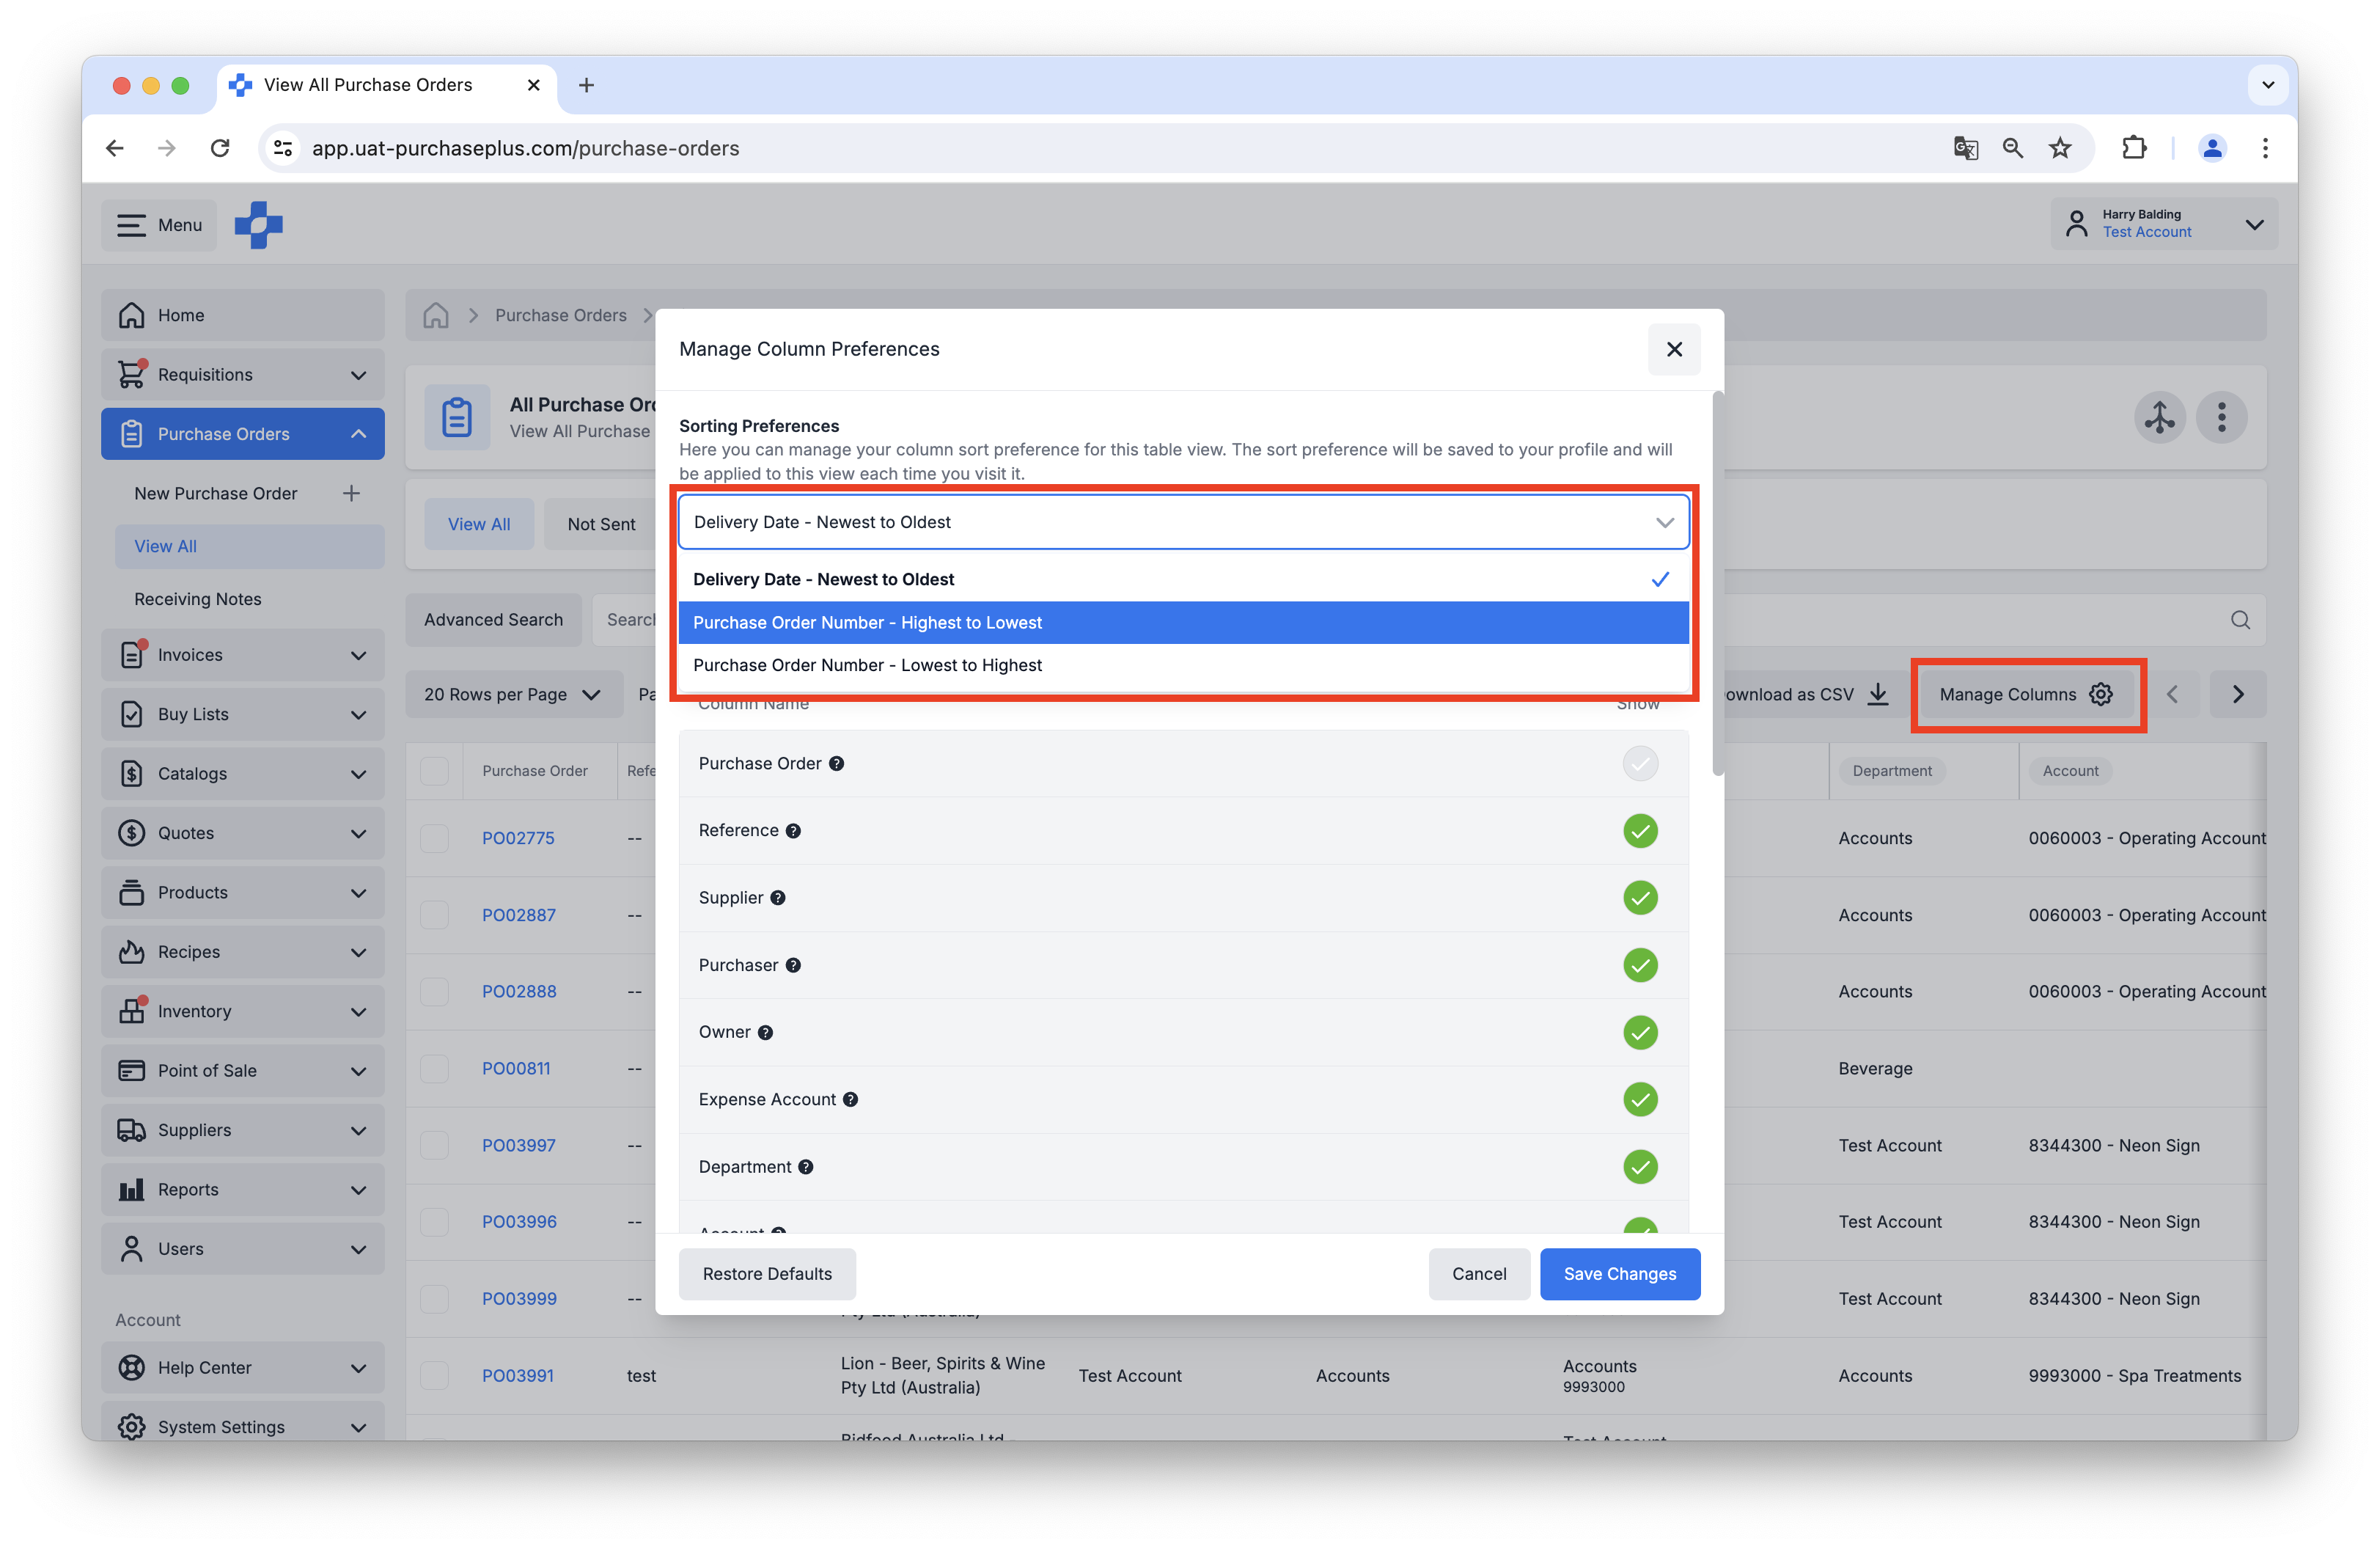The height and width of the screenshot is (1549, 2380).
Task: Reload the browser page
Action: point(220,148)
